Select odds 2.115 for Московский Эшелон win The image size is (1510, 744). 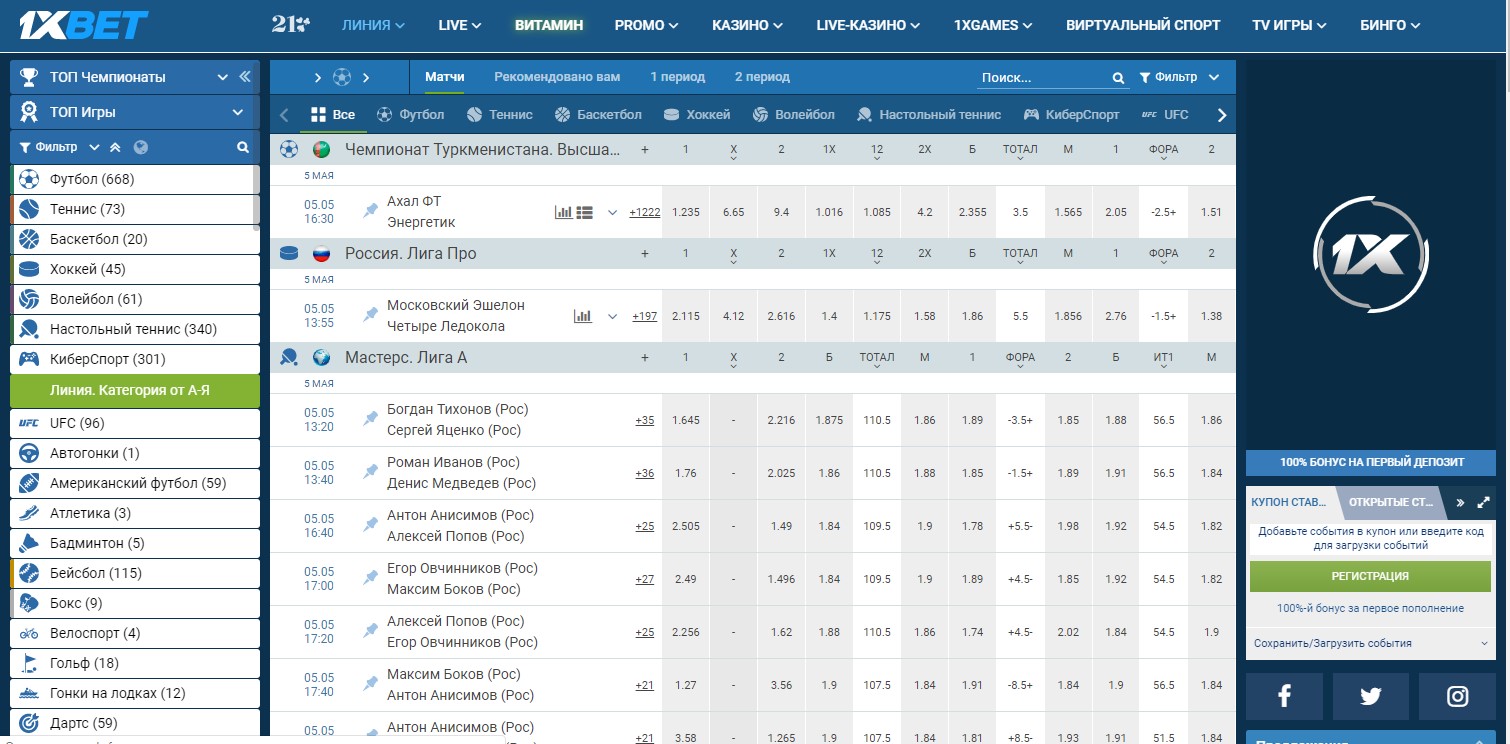[686, 316]
